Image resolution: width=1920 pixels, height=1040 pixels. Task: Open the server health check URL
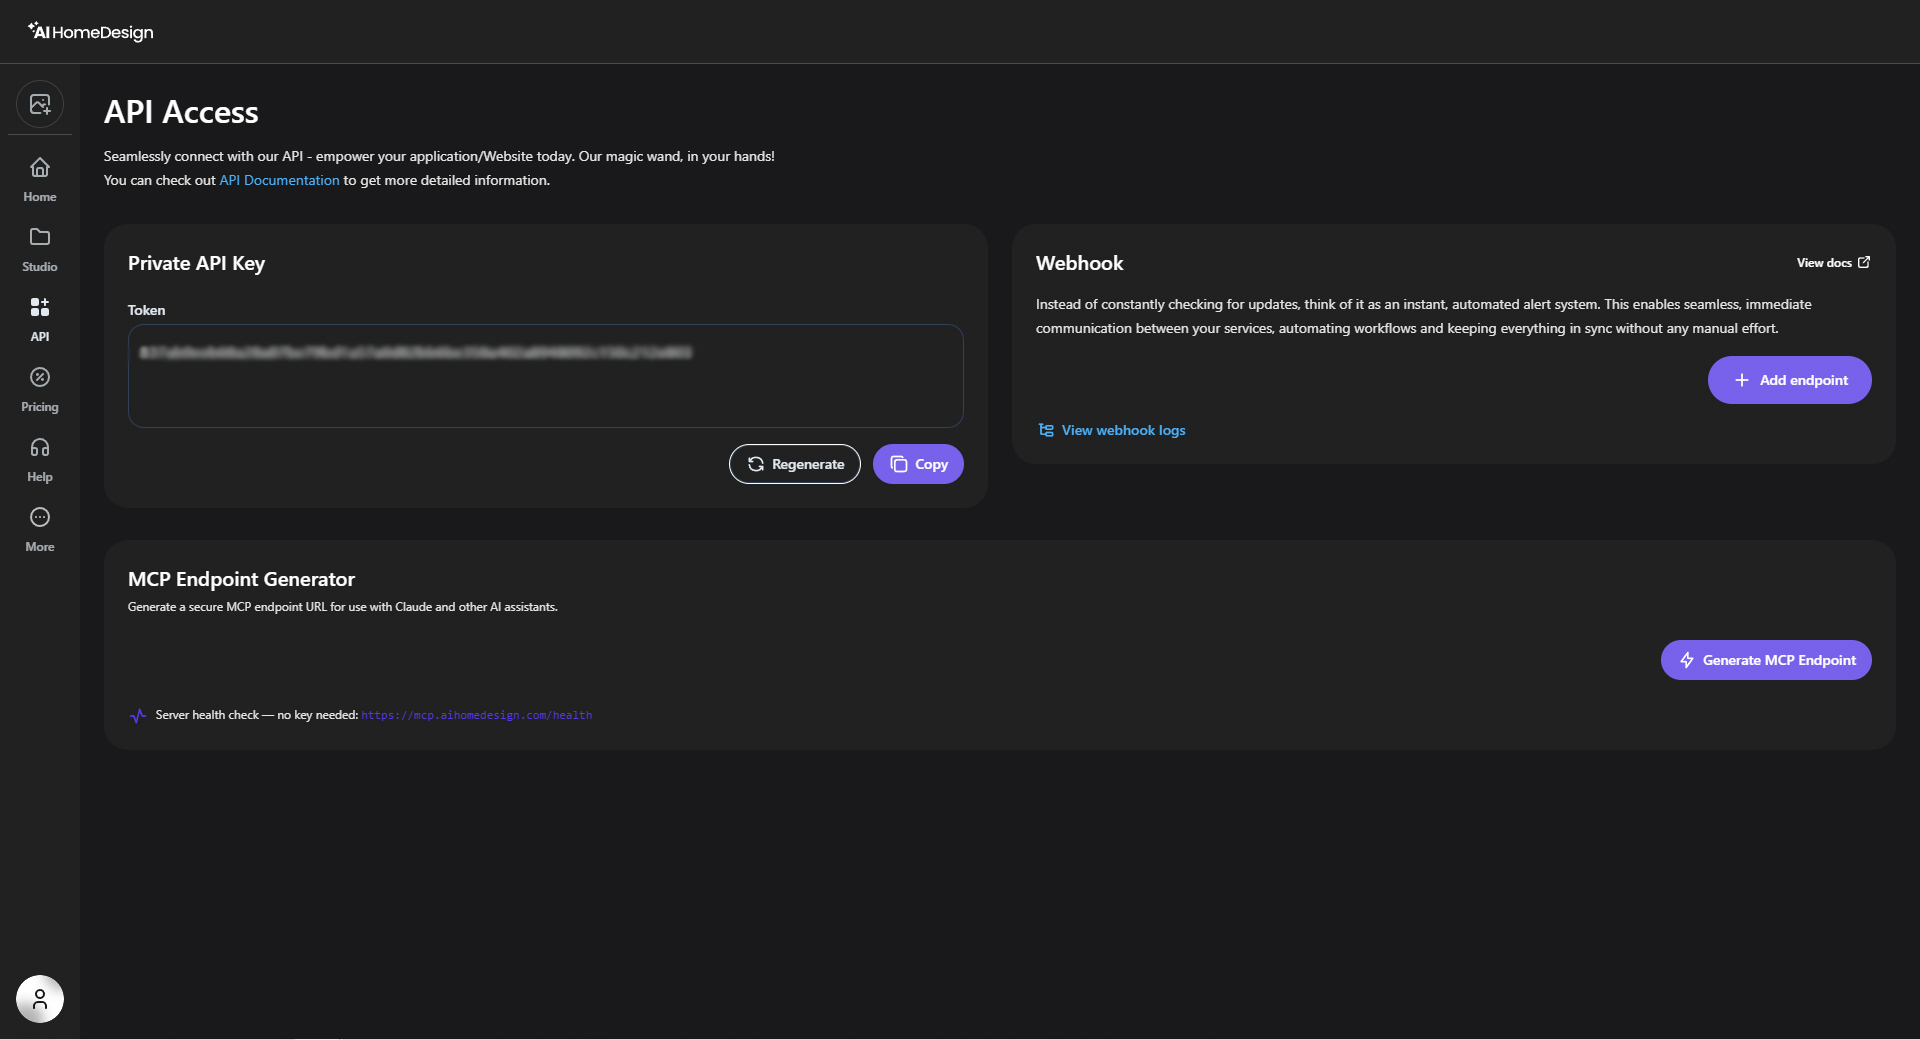point(477,715)
